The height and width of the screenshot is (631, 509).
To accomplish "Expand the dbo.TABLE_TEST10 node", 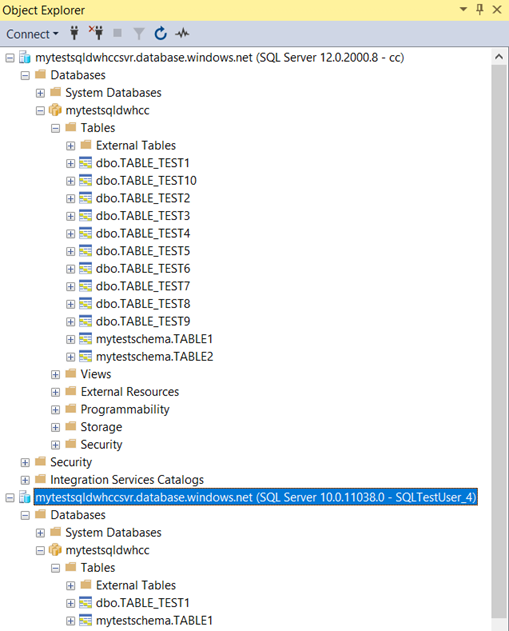I will [x=70, y=181].
